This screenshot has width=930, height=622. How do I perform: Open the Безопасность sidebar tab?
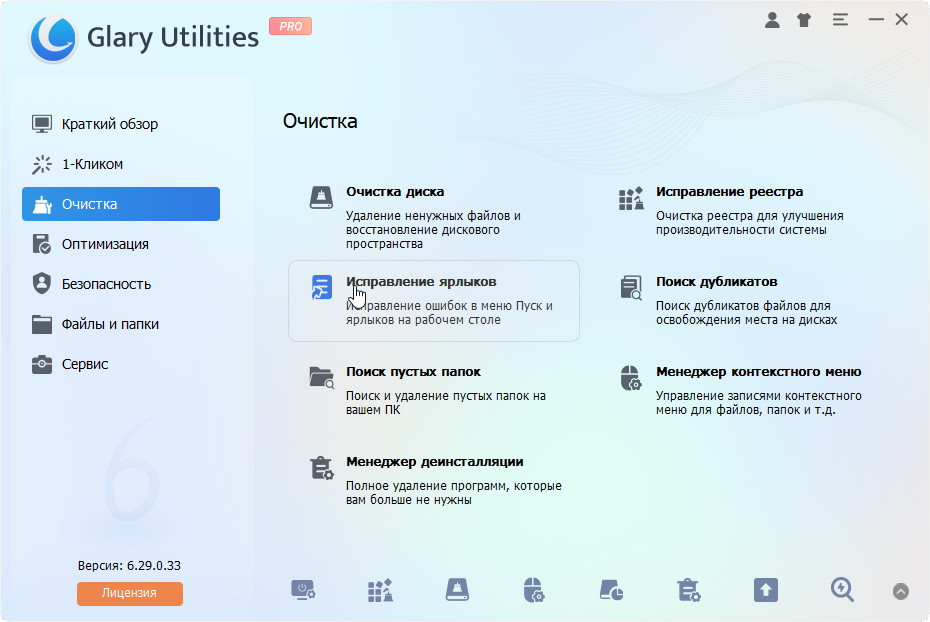[x=121, y=284]
